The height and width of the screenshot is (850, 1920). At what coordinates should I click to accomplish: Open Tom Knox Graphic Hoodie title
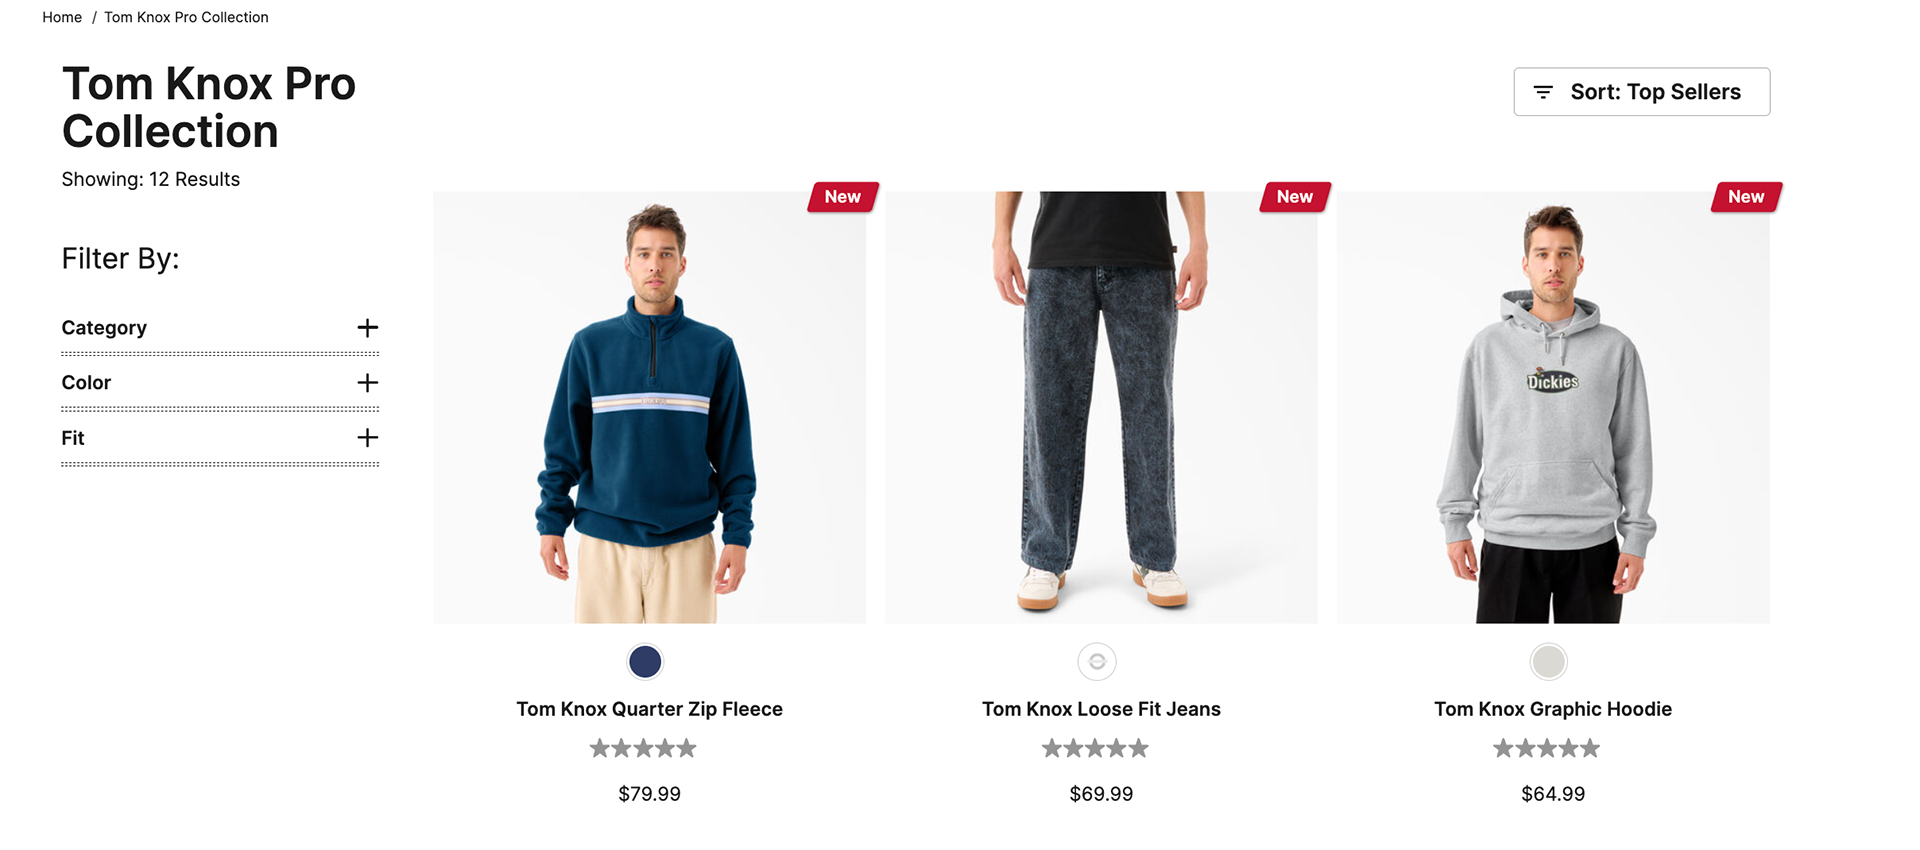(x=1553, y=709)
